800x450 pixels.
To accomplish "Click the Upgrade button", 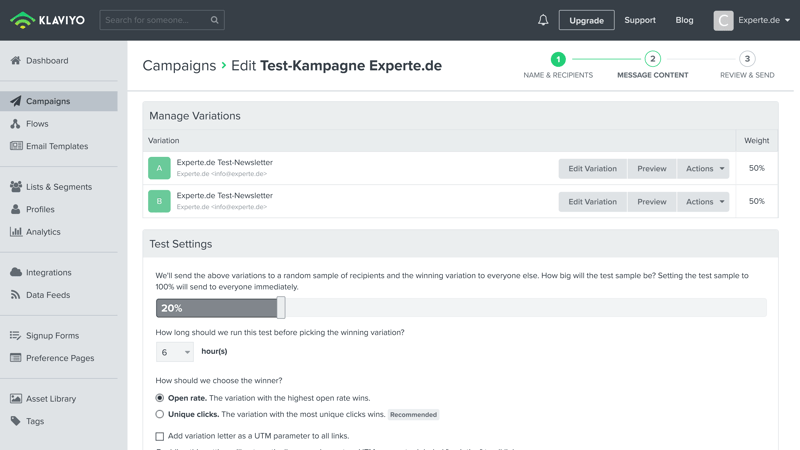I will click(x=586, y=20).
